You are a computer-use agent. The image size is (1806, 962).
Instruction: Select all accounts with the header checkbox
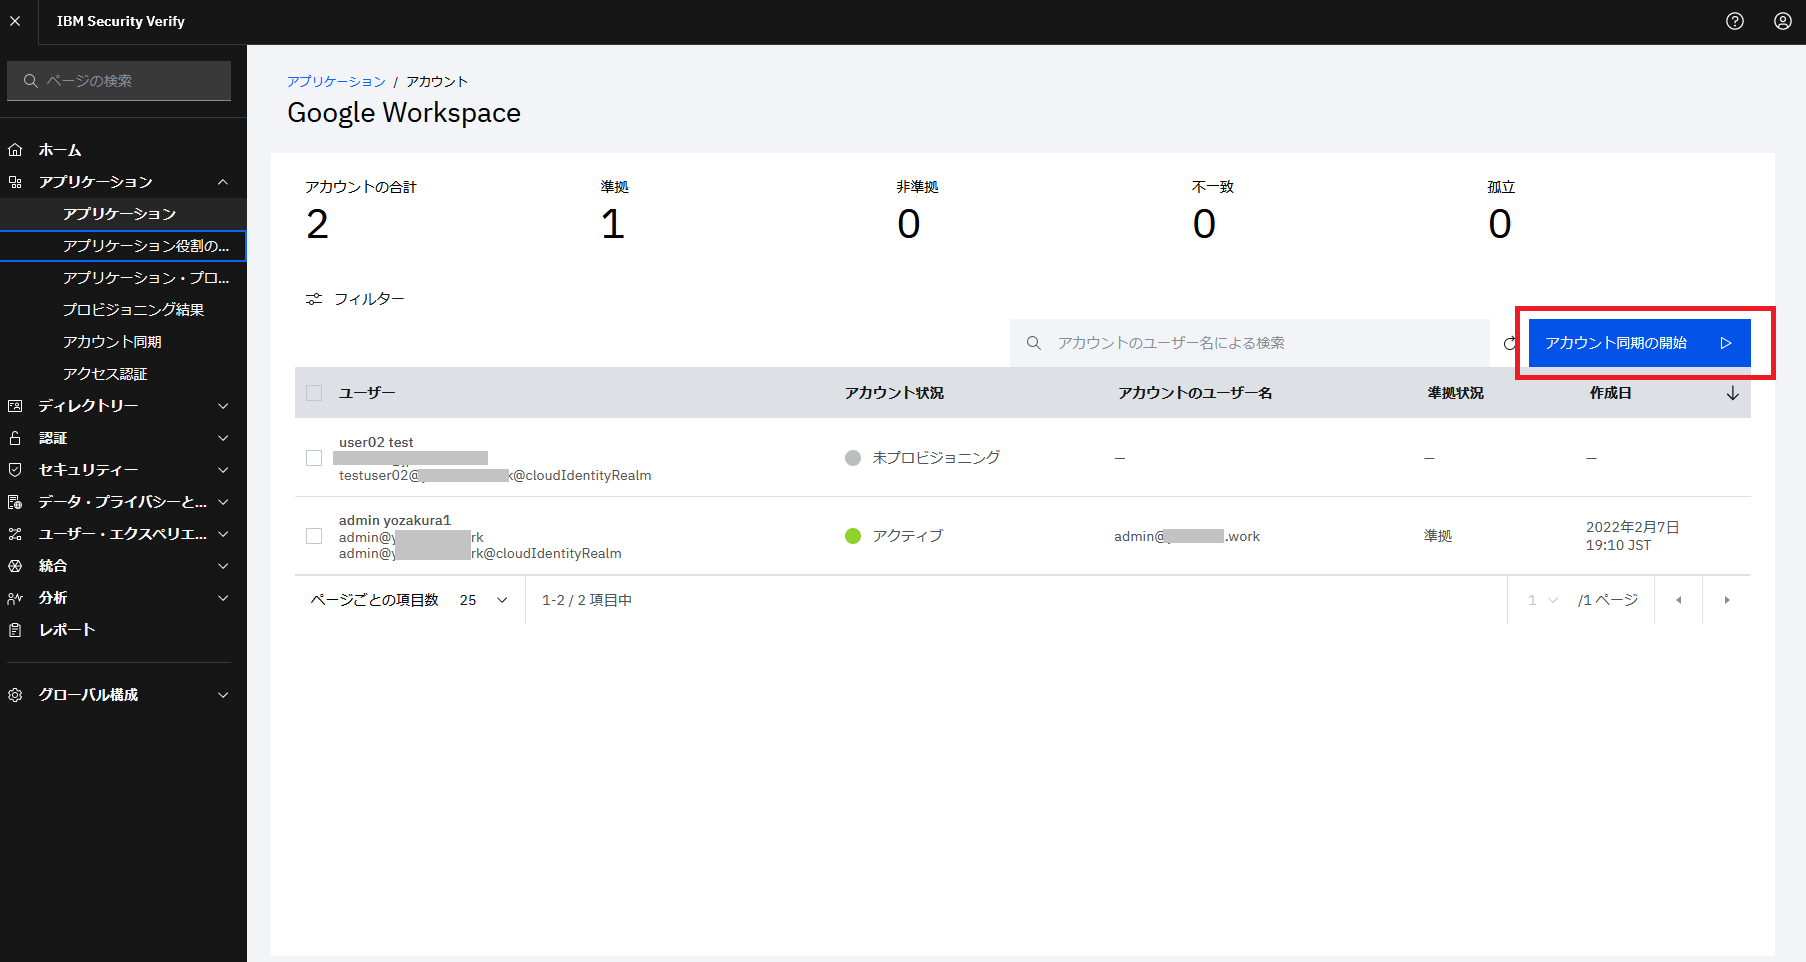click(x=314, y=393)
